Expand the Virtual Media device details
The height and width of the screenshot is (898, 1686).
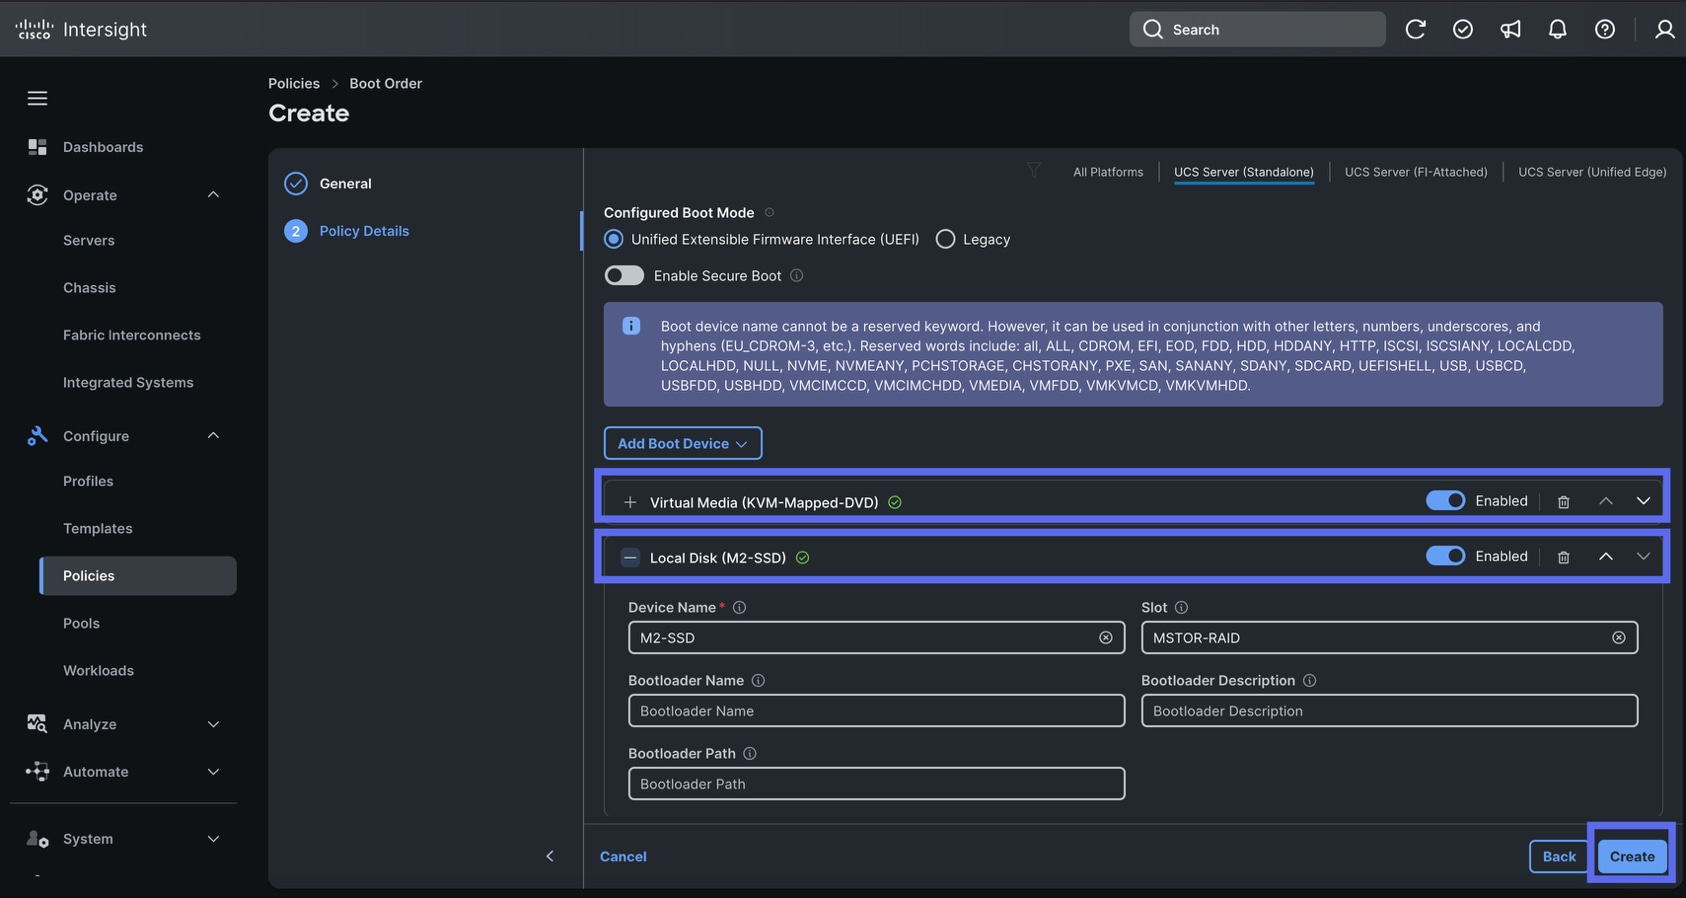630,502
